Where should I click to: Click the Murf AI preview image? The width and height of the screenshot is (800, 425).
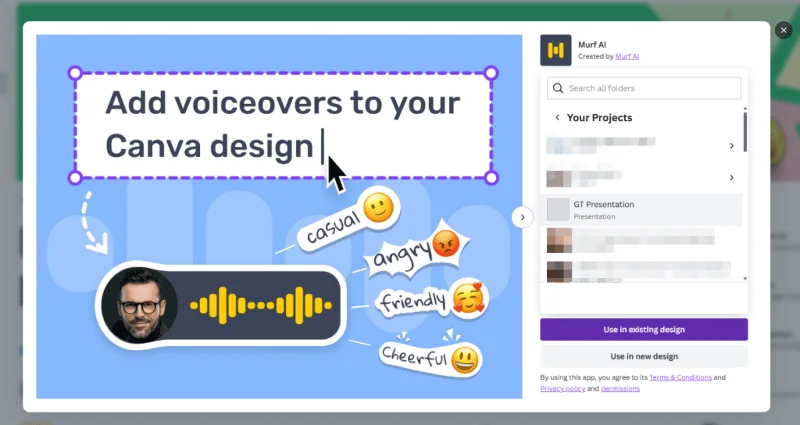click(x=279, y=216)
